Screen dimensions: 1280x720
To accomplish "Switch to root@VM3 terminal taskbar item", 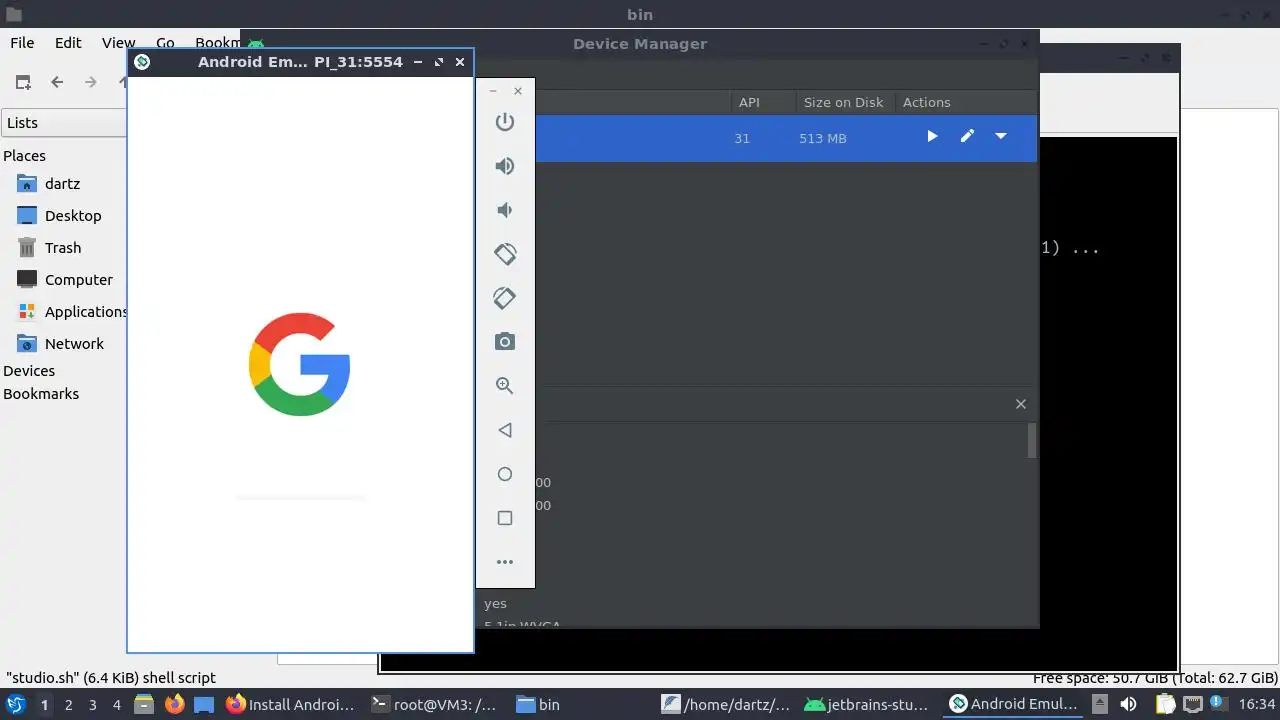I will click(x=433, y=704).
